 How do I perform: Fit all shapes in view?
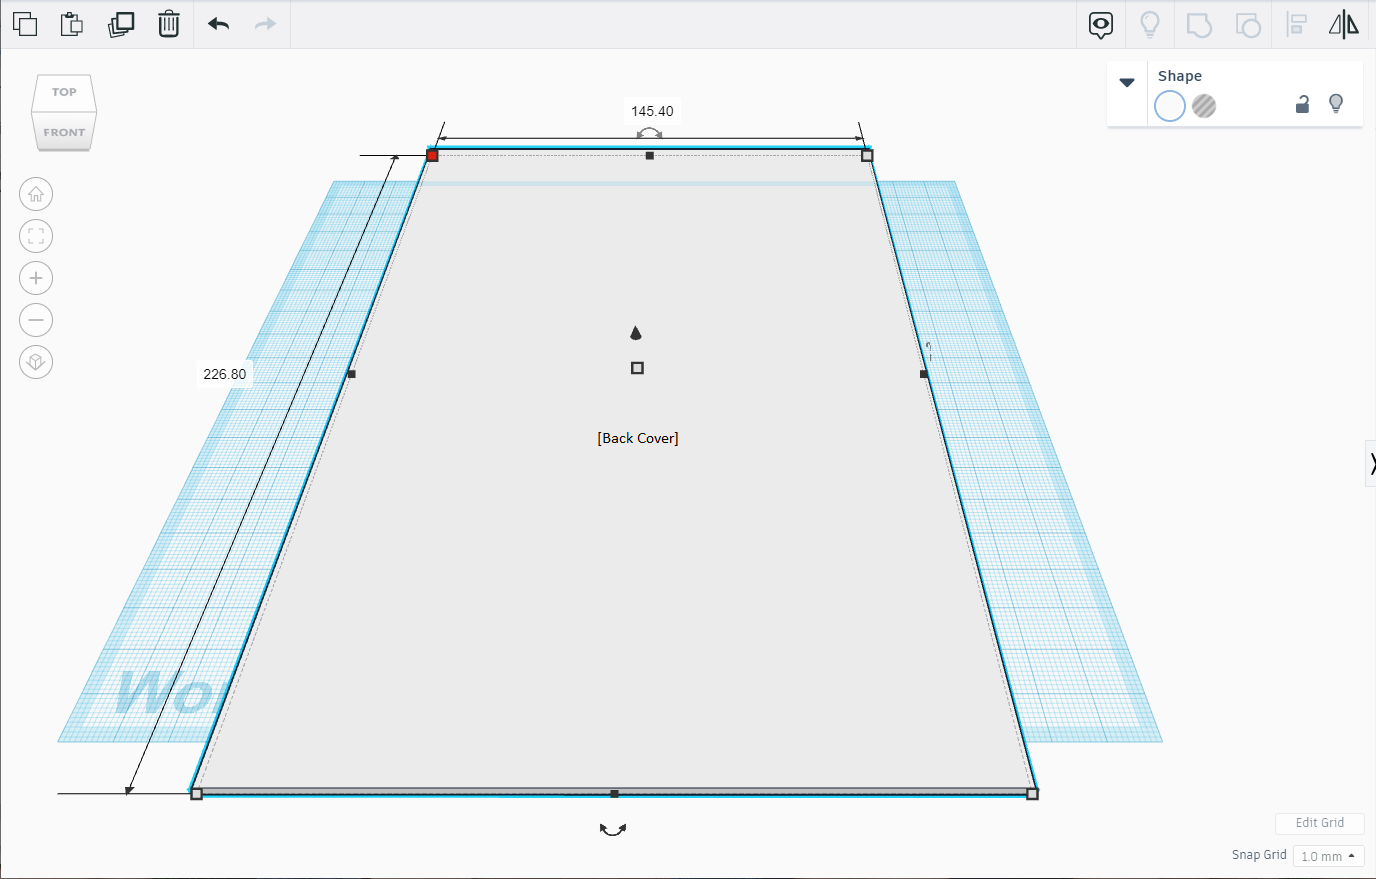(x=36, y=236)
